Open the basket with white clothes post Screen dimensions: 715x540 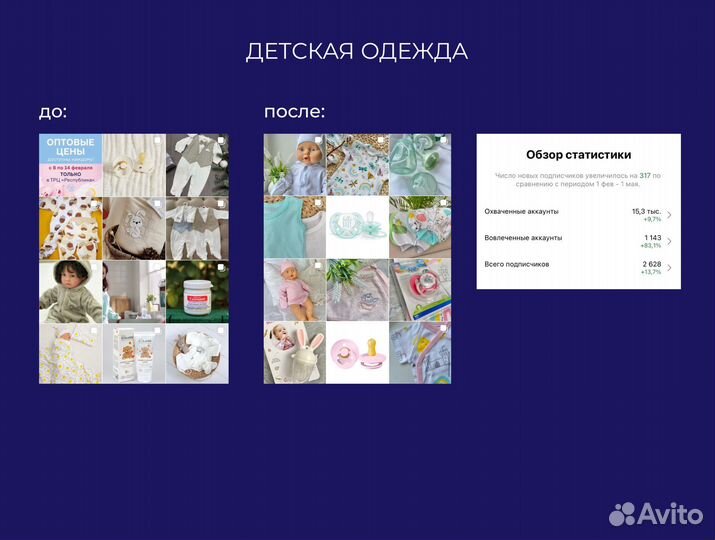click(x=197, y=353)
